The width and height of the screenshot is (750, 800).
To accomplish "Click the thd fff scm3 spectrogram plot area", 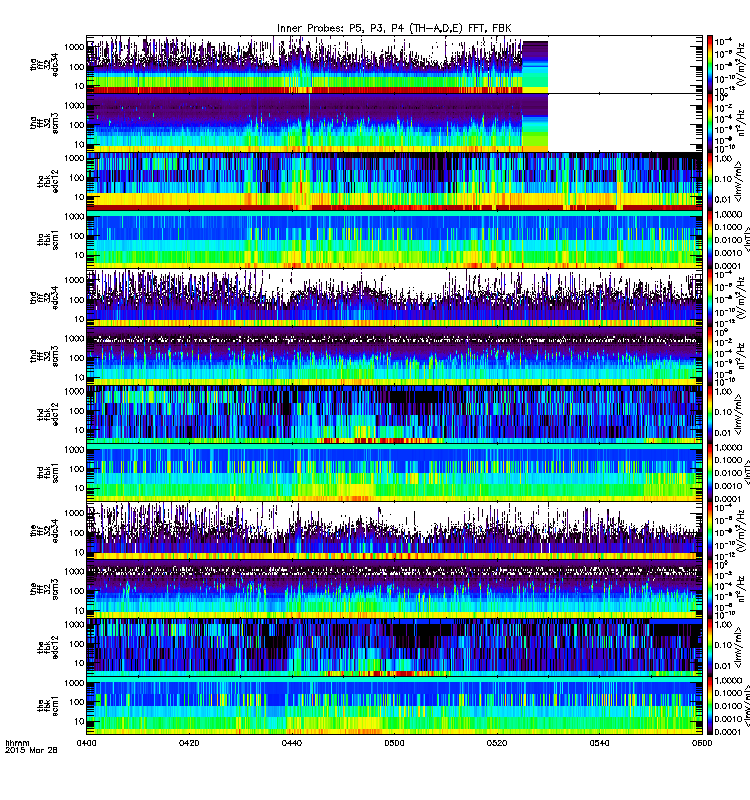I will click(394, 356).
